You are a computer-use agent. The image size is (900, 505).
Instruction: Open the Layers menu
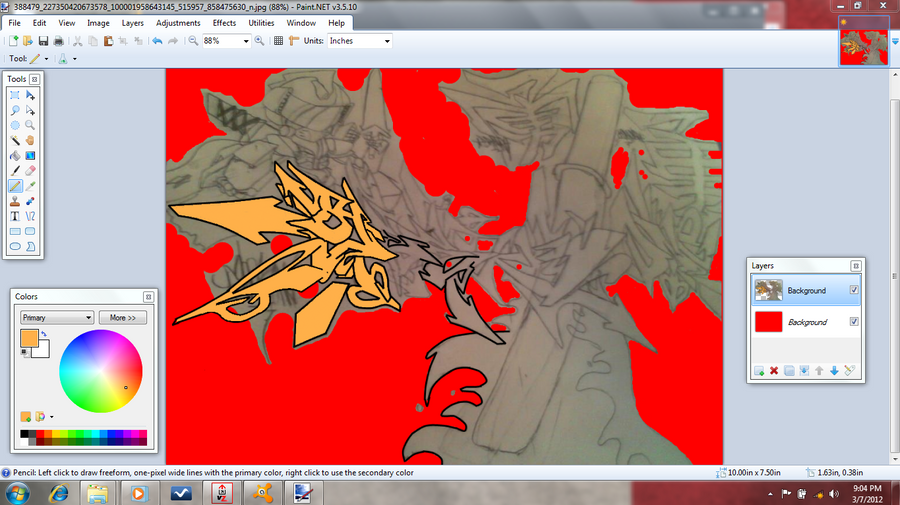tap(133, 23)
